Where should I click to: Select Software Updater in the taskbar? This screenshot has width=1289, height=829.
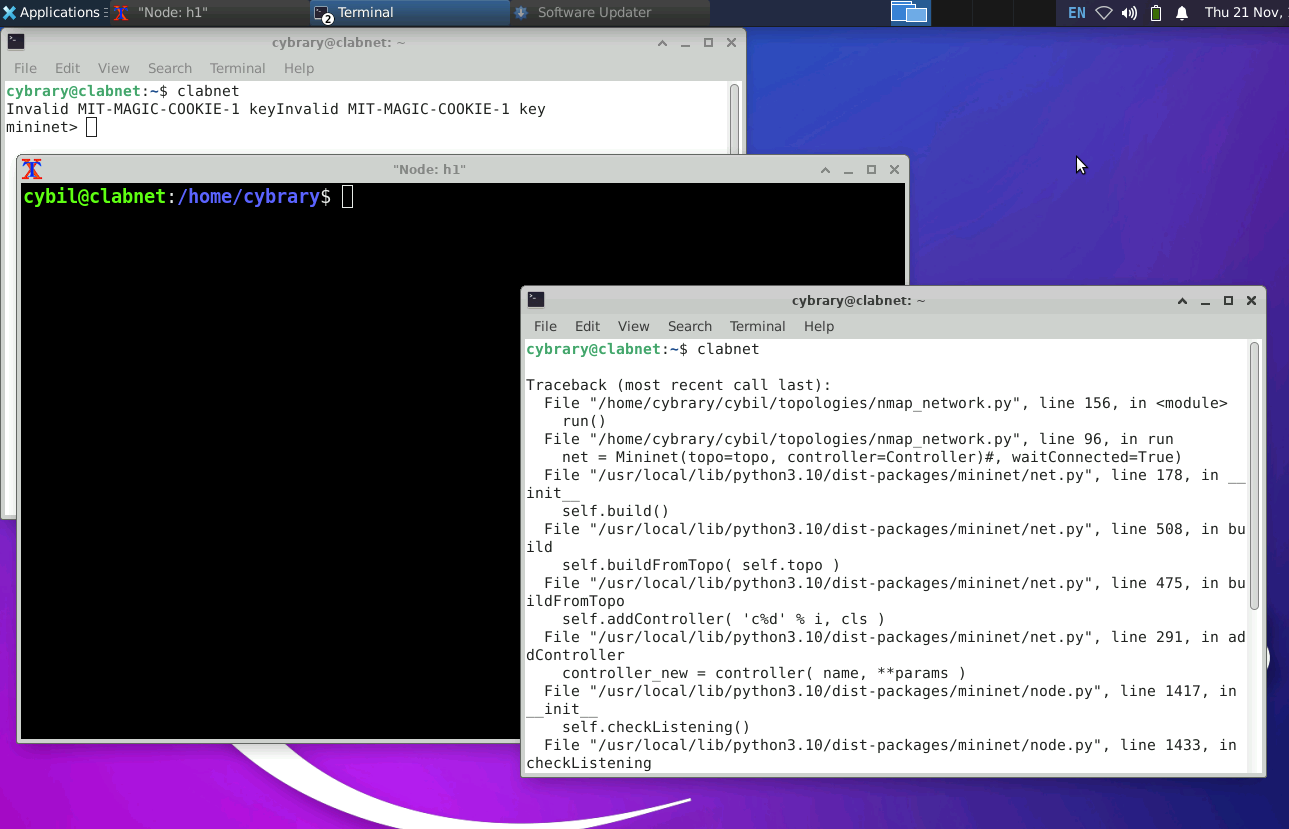[x=593, y=13]
